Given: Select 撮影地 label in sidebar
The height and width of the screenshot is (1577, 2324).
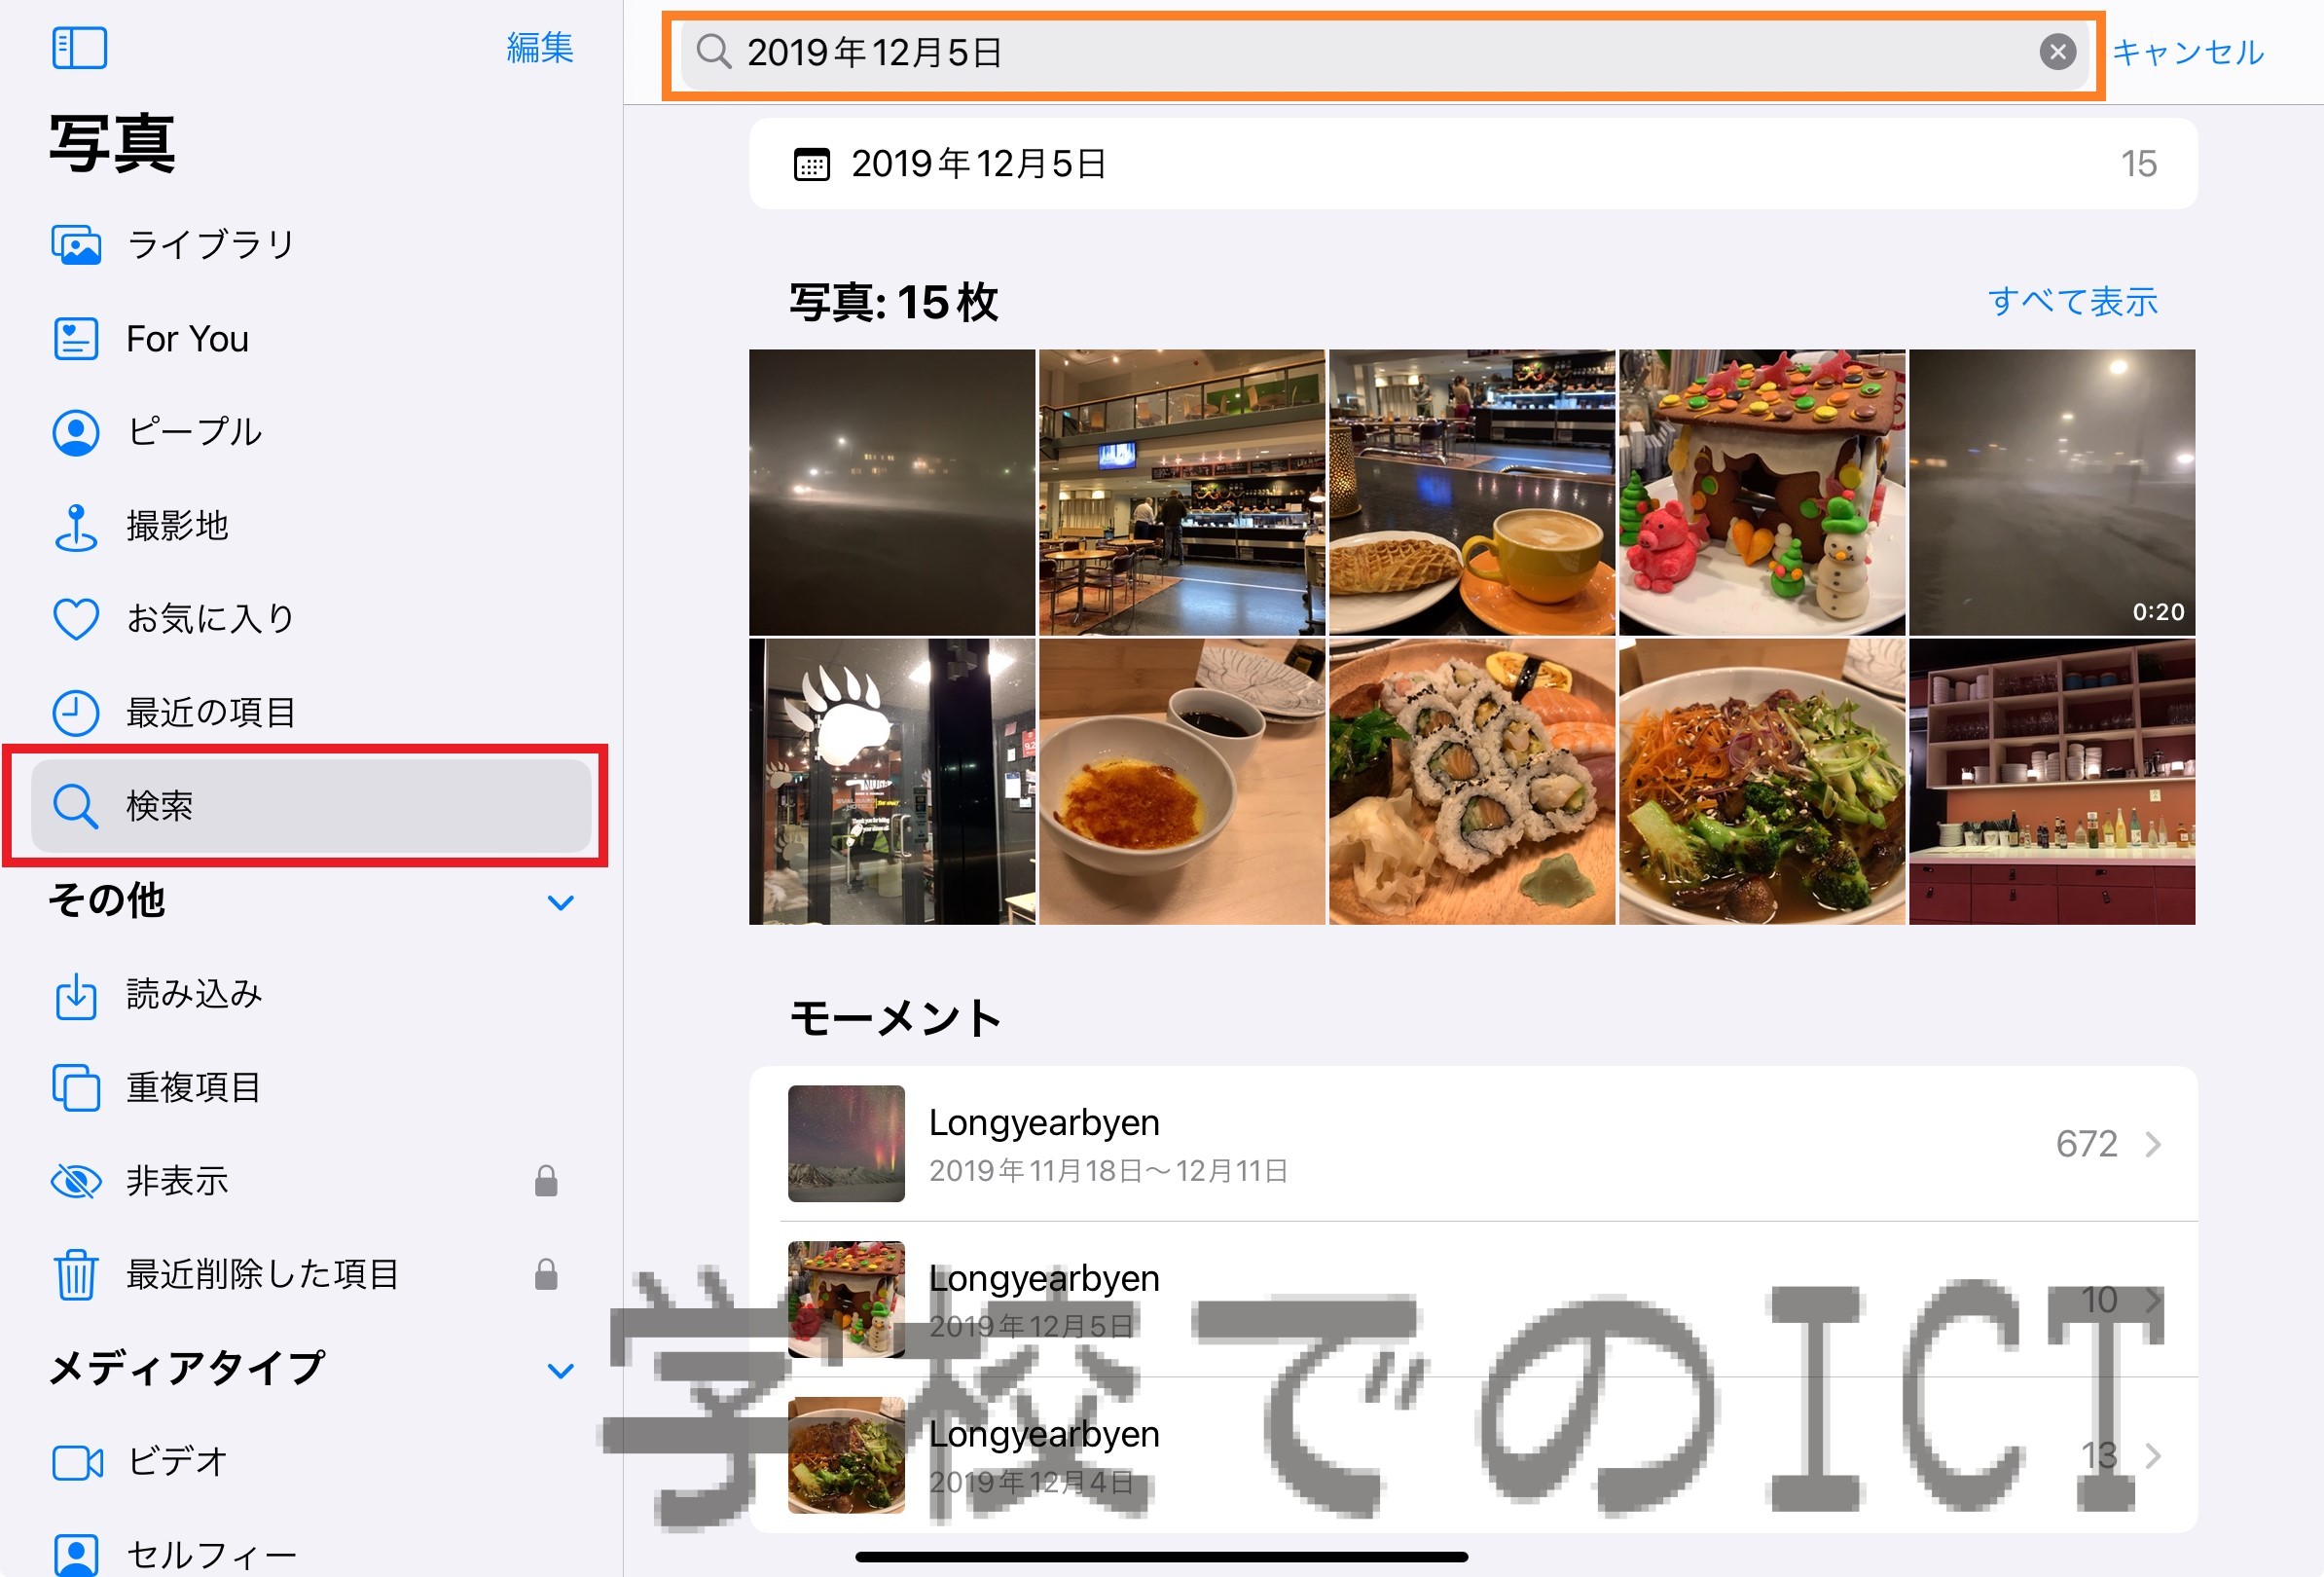Looking at the screenshot, I should tap(177, 526).
